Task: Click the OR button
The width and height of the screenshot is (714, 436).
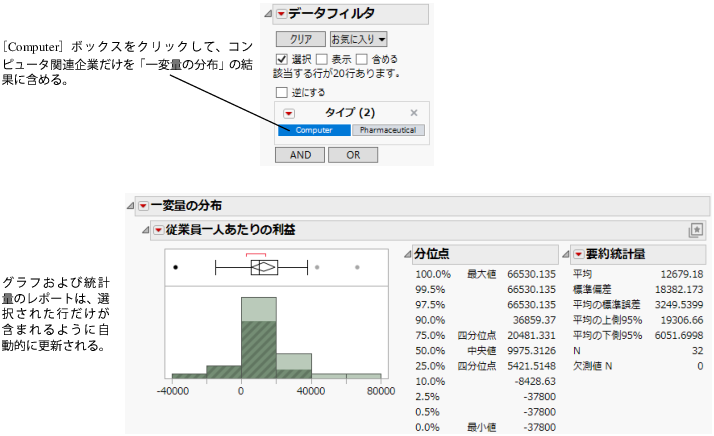Action: 353,155
